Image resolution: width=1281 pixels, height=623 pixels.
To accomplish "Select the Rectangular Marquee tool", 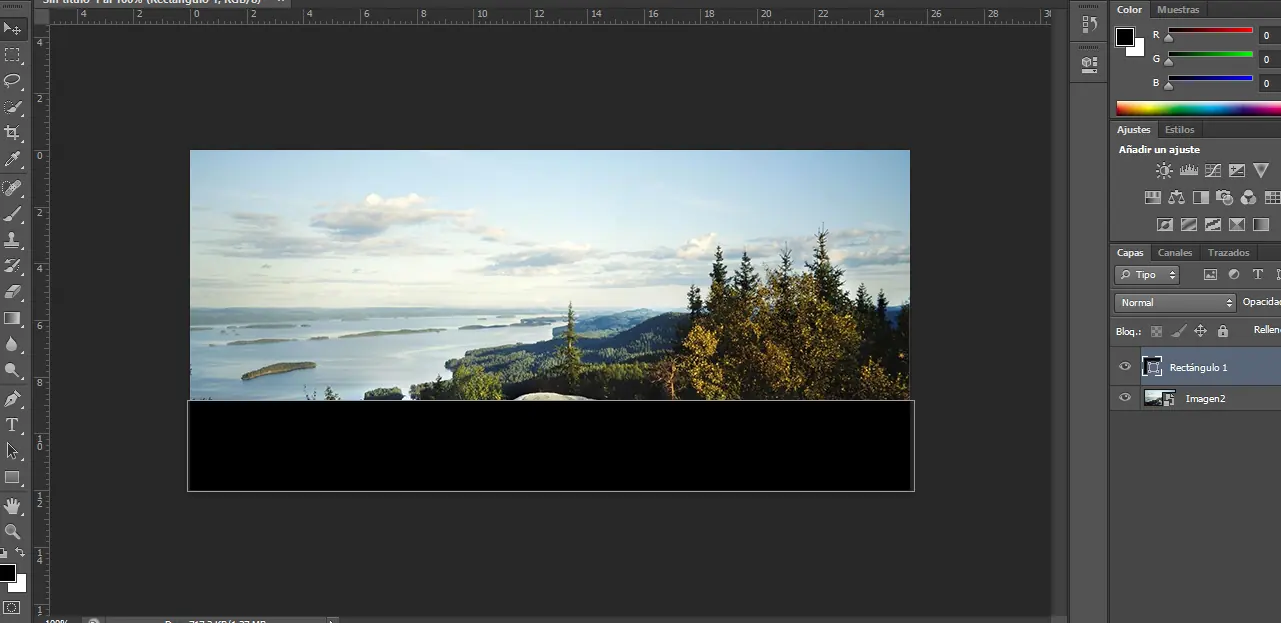I will click(x=12, y=55).
